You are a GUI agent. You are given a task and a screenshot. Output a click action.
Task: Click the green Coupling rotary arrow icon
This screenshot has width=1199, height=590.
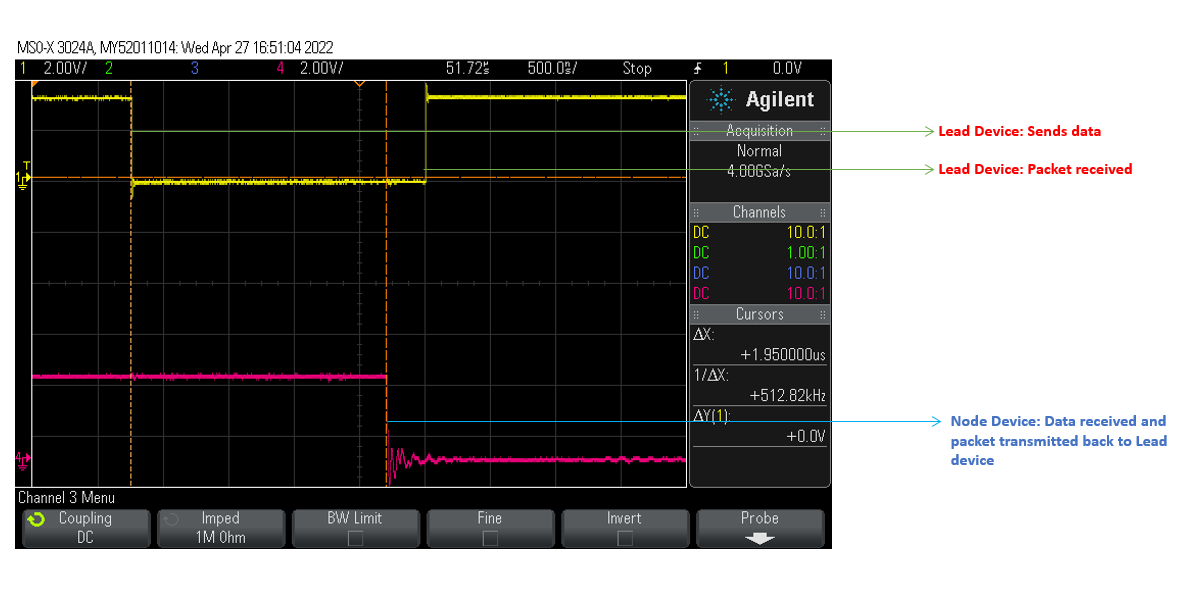click(x=37, y=519)
